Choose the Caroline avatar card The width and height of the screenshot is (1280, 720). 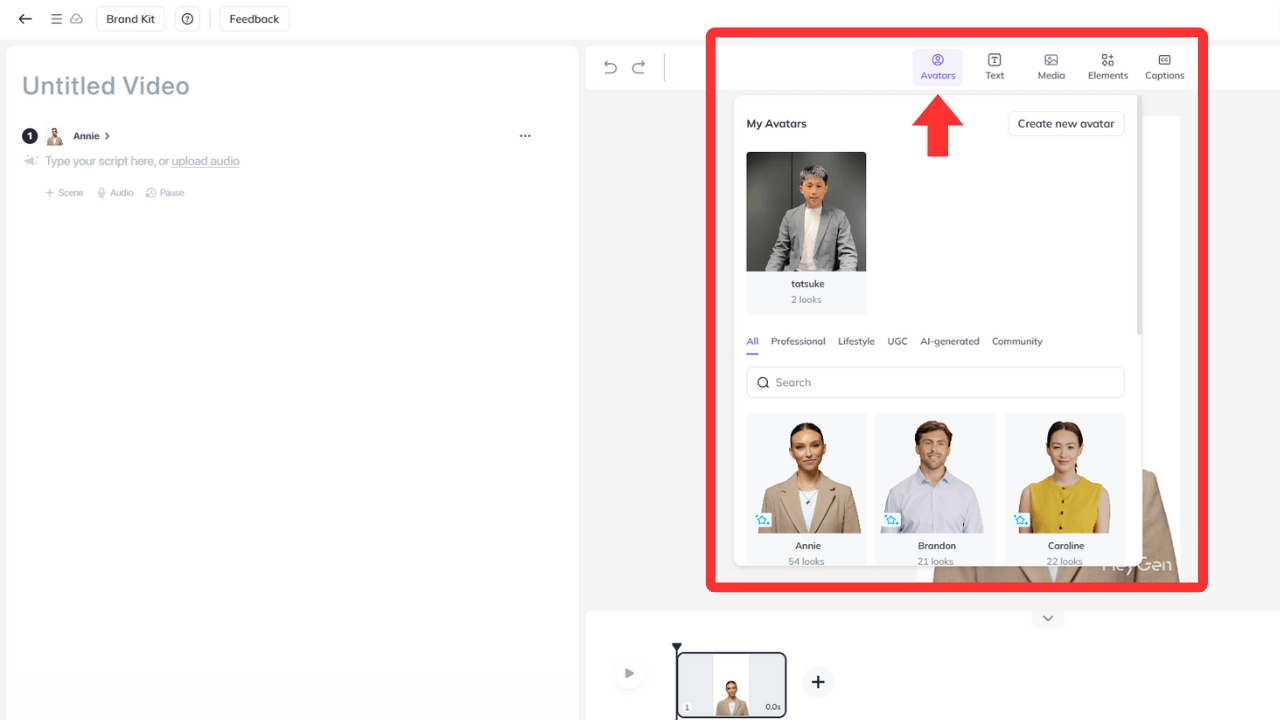click(x=1064, y=490)
